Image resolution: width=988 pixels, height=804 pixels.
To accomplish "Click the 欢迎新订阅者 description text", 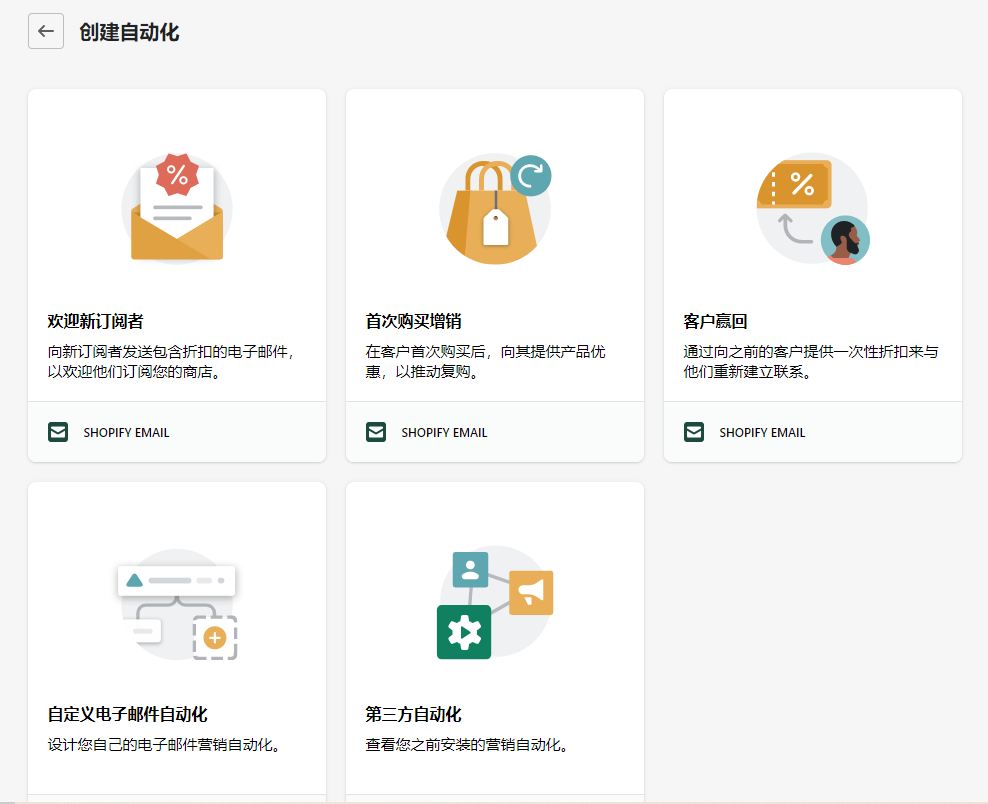I will [x=171, y=362].
